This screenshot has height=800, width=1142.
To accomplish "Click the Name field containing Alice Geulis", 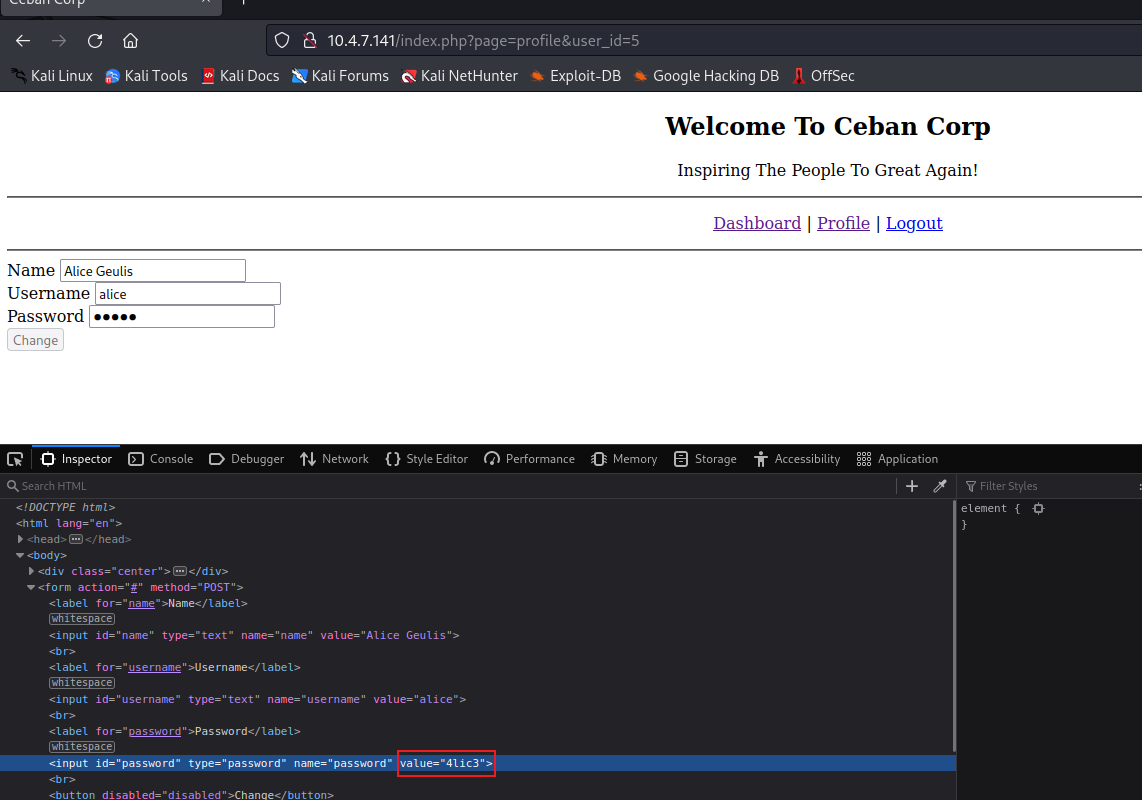I will [153, 271].
